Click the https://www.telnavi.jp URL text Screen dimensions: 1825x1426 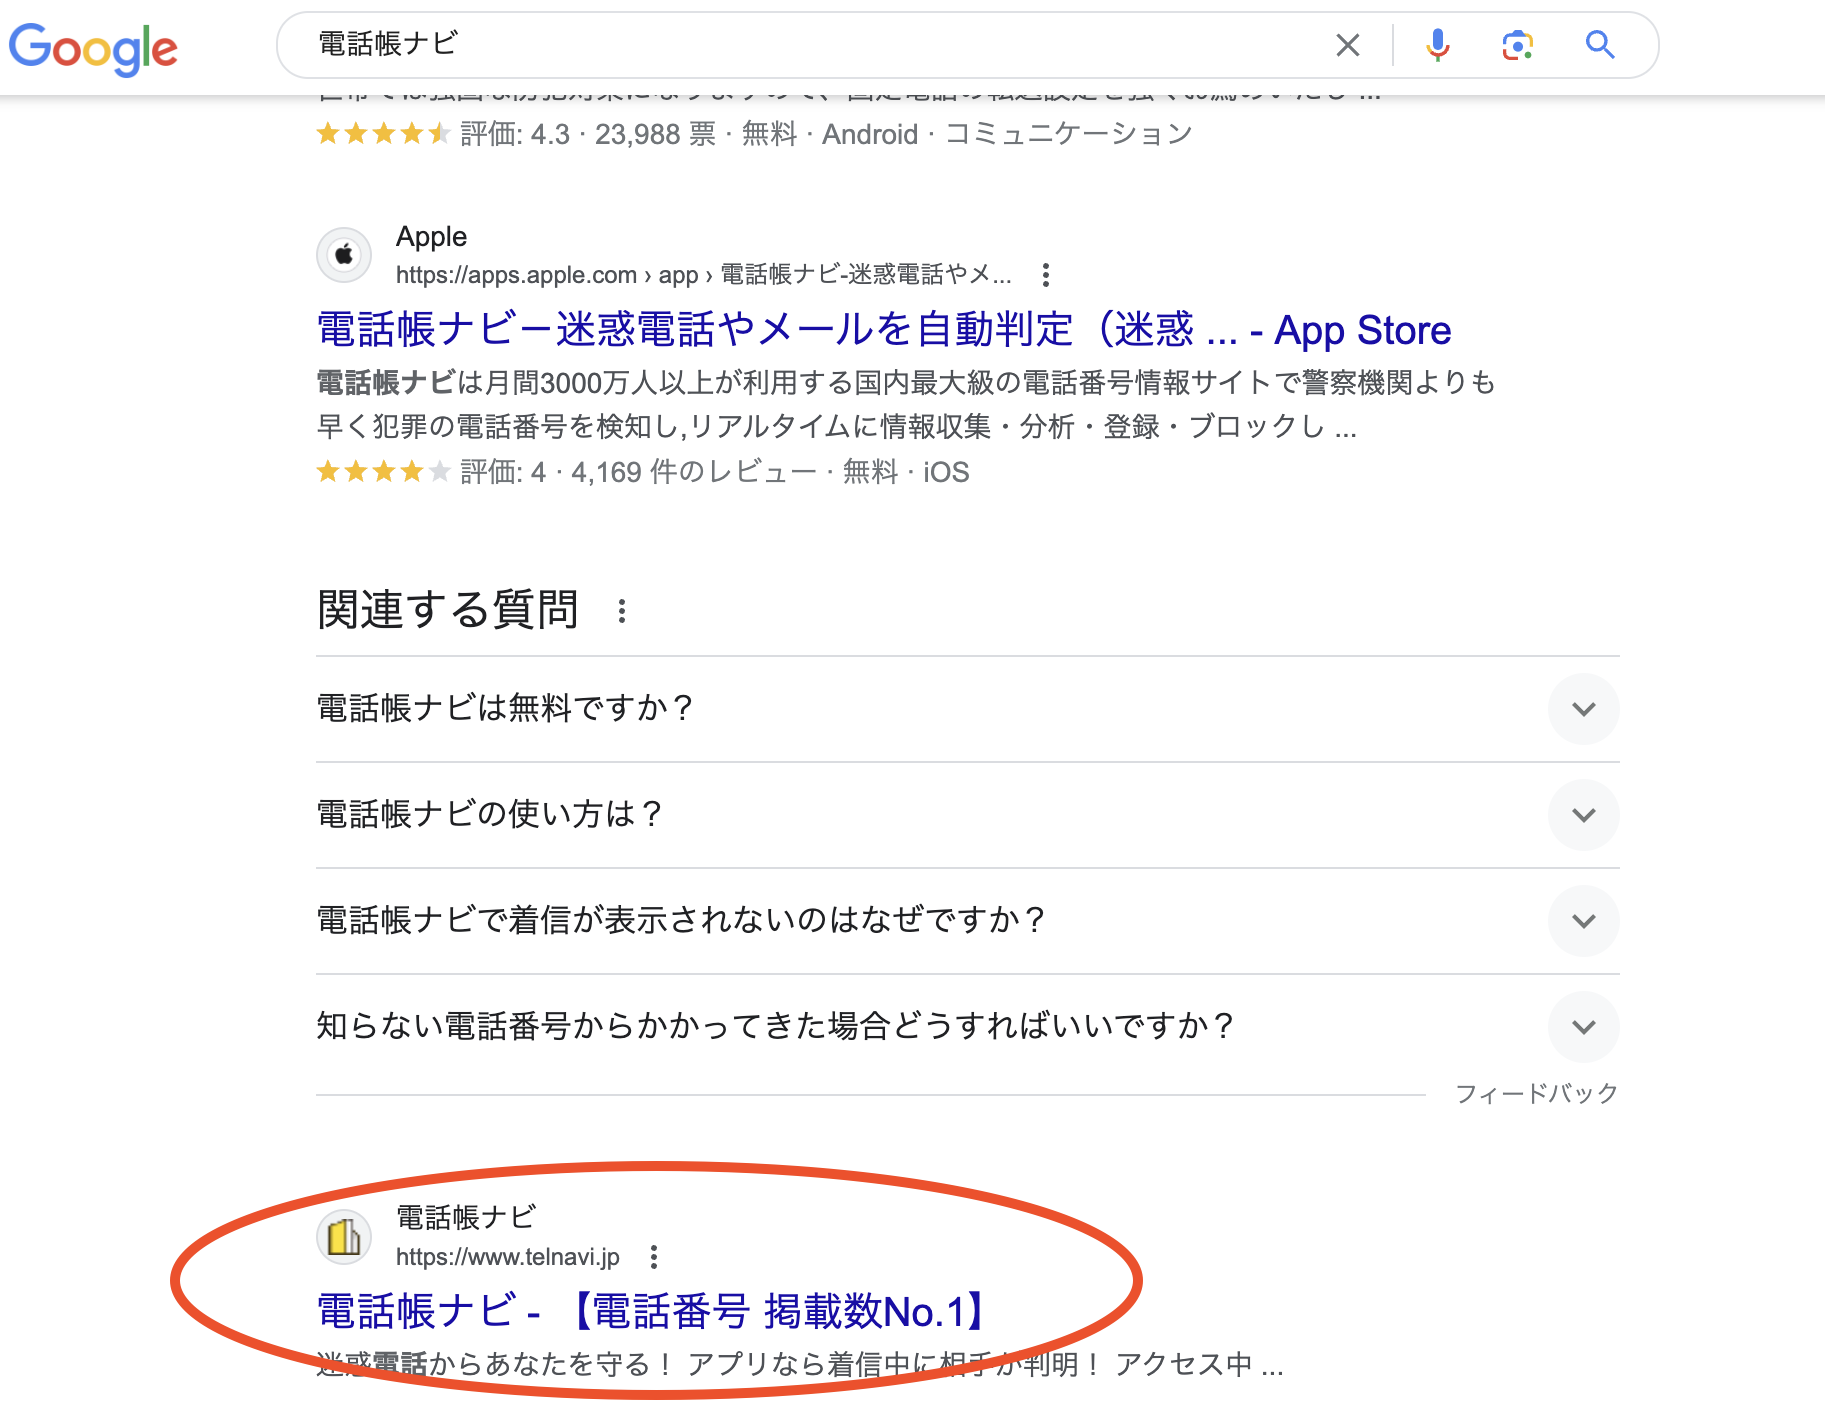(x=507, y=1257)
